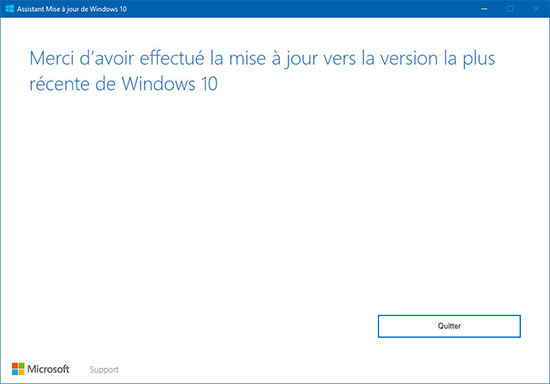The height and width of the screenshot is (384, 550).
Task: Click the word 'Merci' in the heading
Action: (52, 58)
